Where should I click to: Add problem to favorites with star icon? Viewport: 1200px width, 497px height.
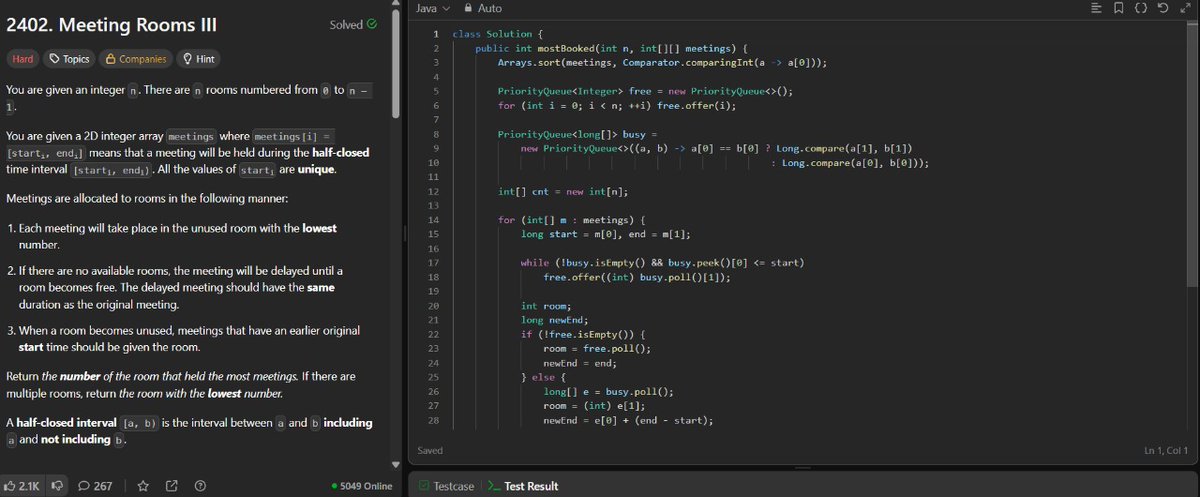[143, 486]
